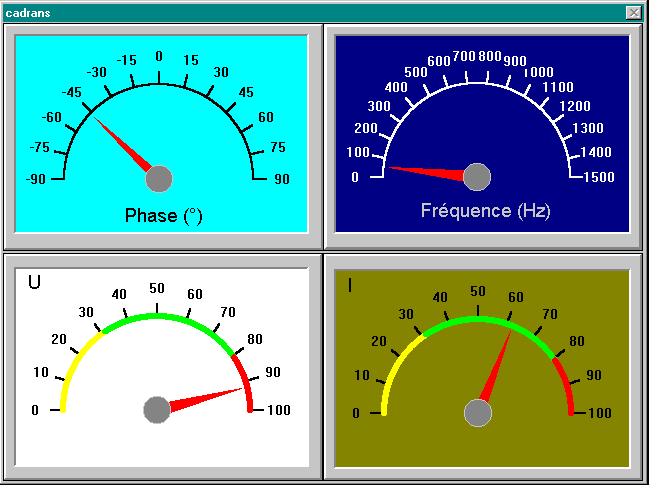Click the 1500 mark on the Fréquence gauge

pyautogui.click(x=599, y=177)
